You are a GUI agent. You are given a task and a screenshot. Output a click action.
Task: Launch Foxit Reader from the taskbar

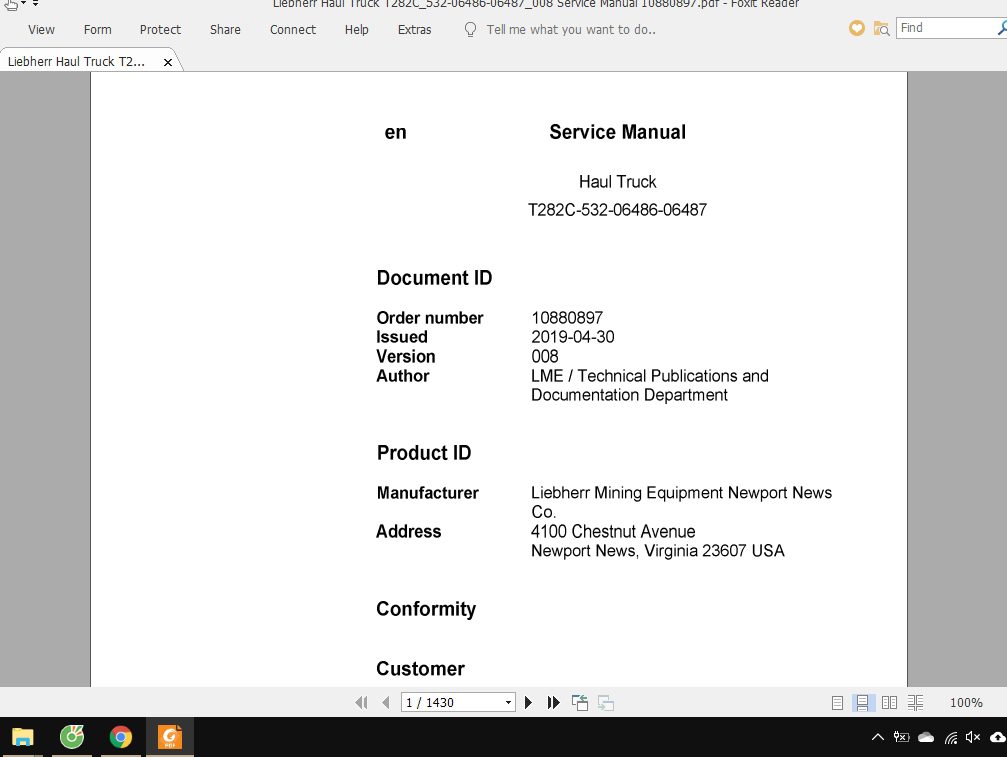pyautogui.click(x=170, y=737)
